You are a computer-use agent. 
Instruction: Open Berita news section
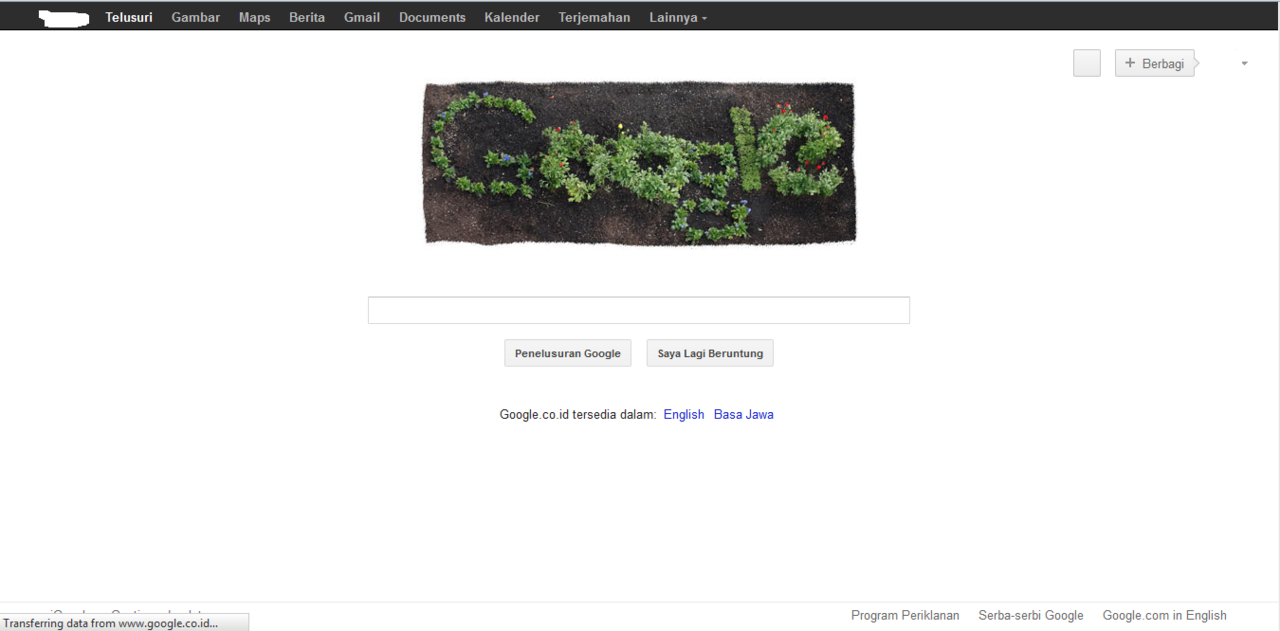(307, 17)
